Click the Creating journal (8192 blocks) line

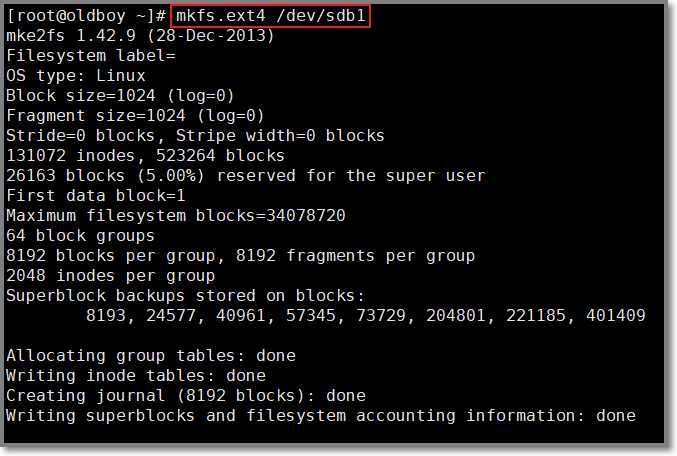(186, 396)
